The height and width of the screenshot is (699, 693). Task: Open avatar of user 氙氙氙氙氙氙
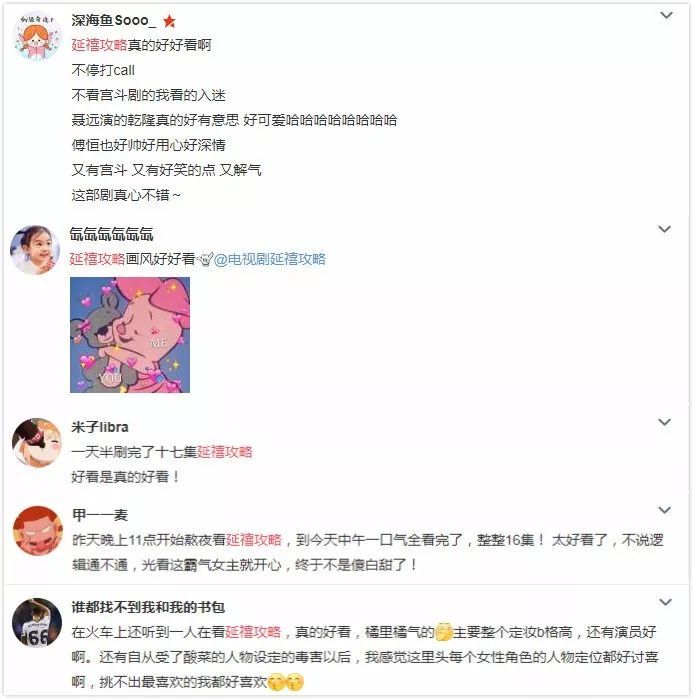(35, 250)
